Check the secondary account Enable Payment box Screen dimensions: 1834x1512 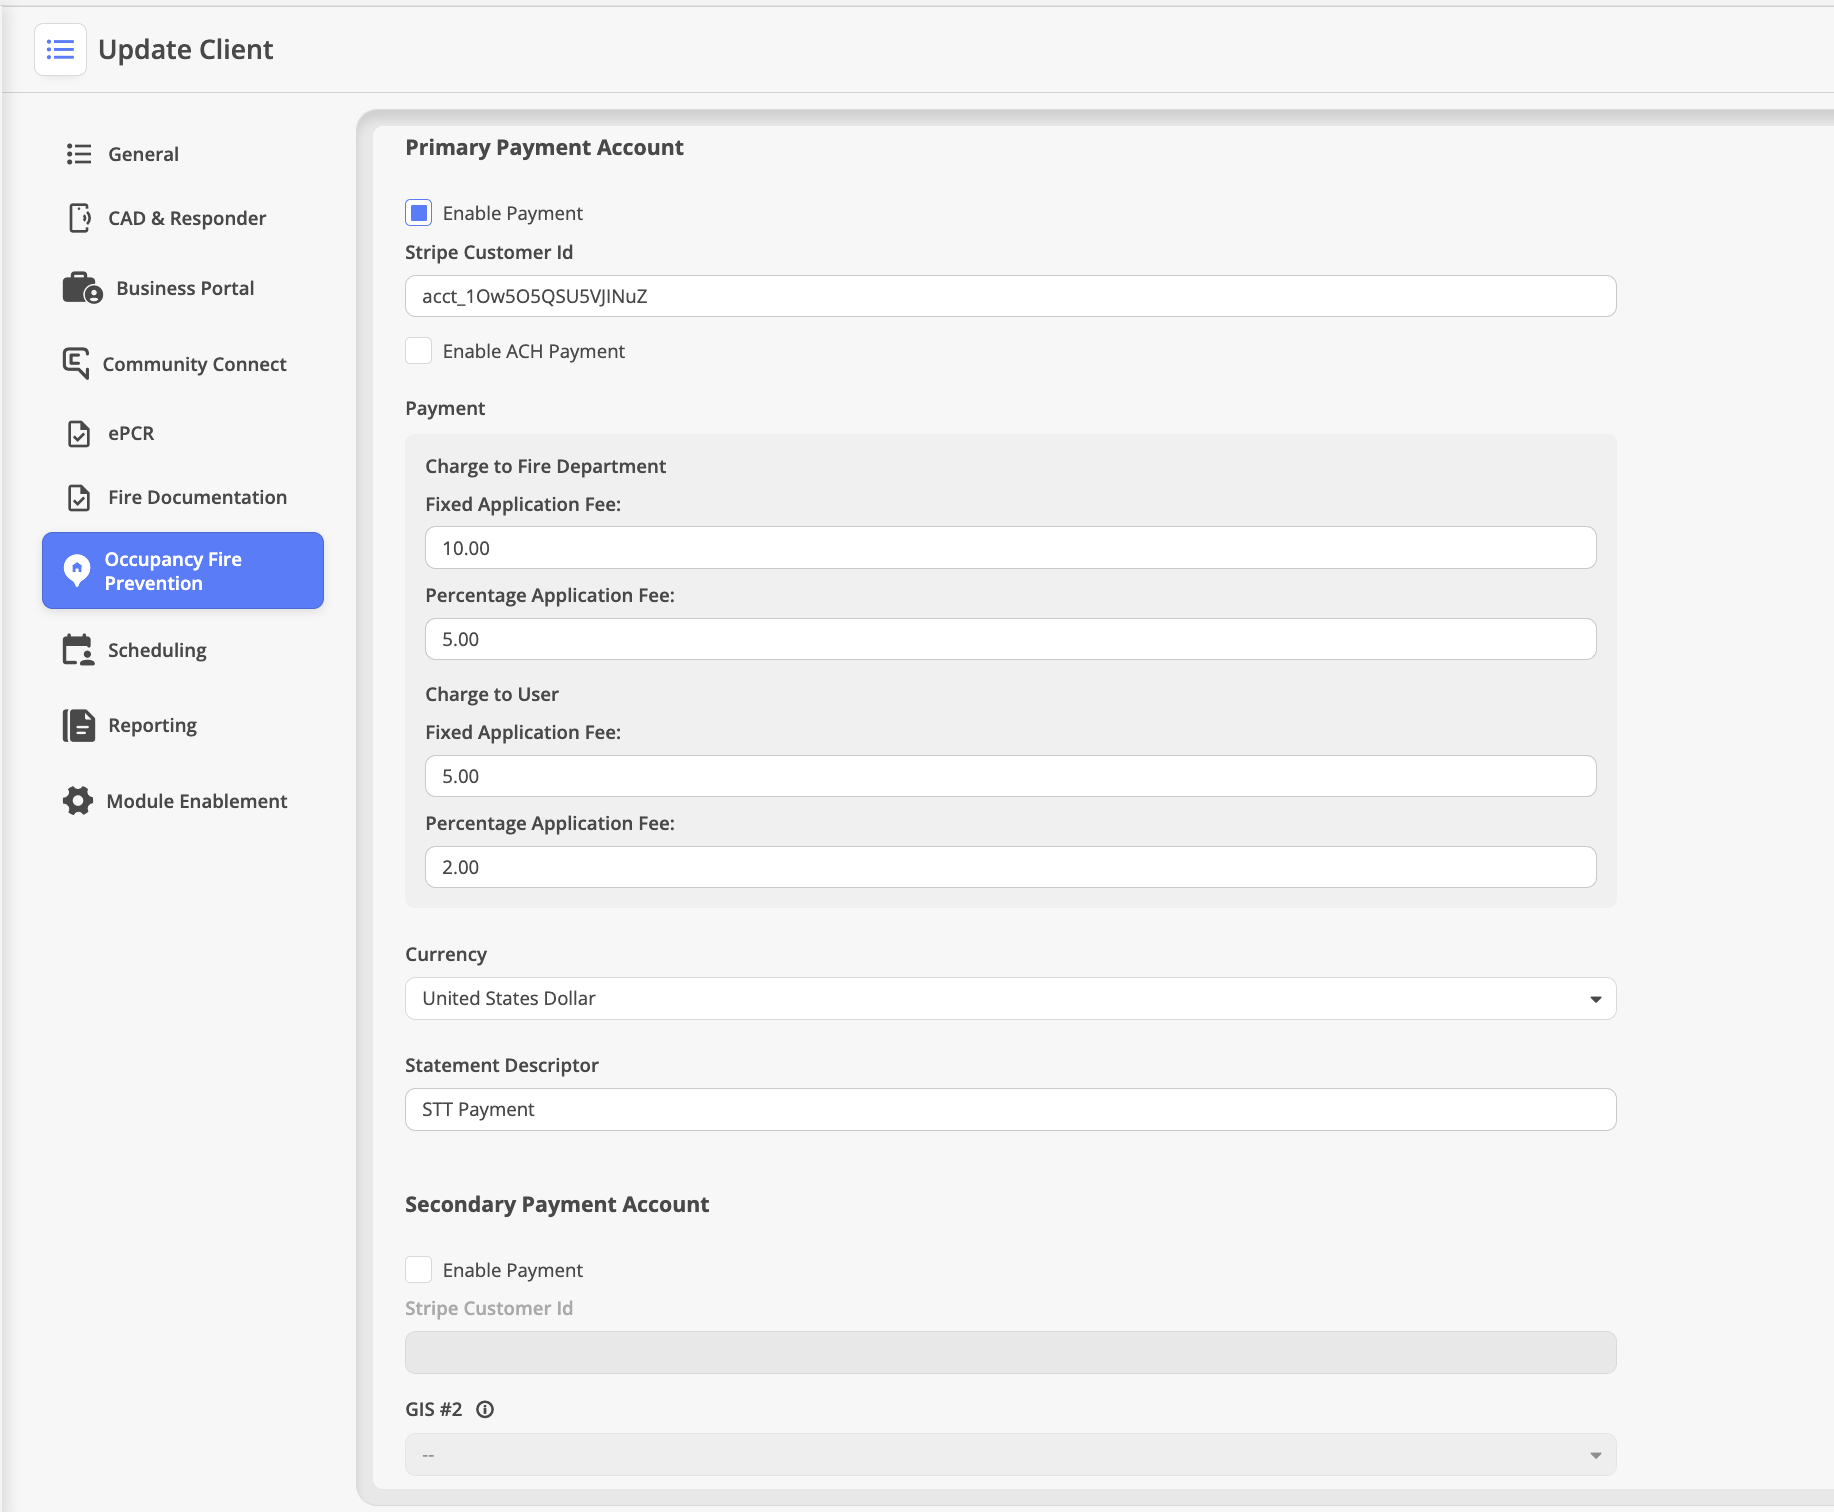pyautogui.click(x=419, y=1270)
